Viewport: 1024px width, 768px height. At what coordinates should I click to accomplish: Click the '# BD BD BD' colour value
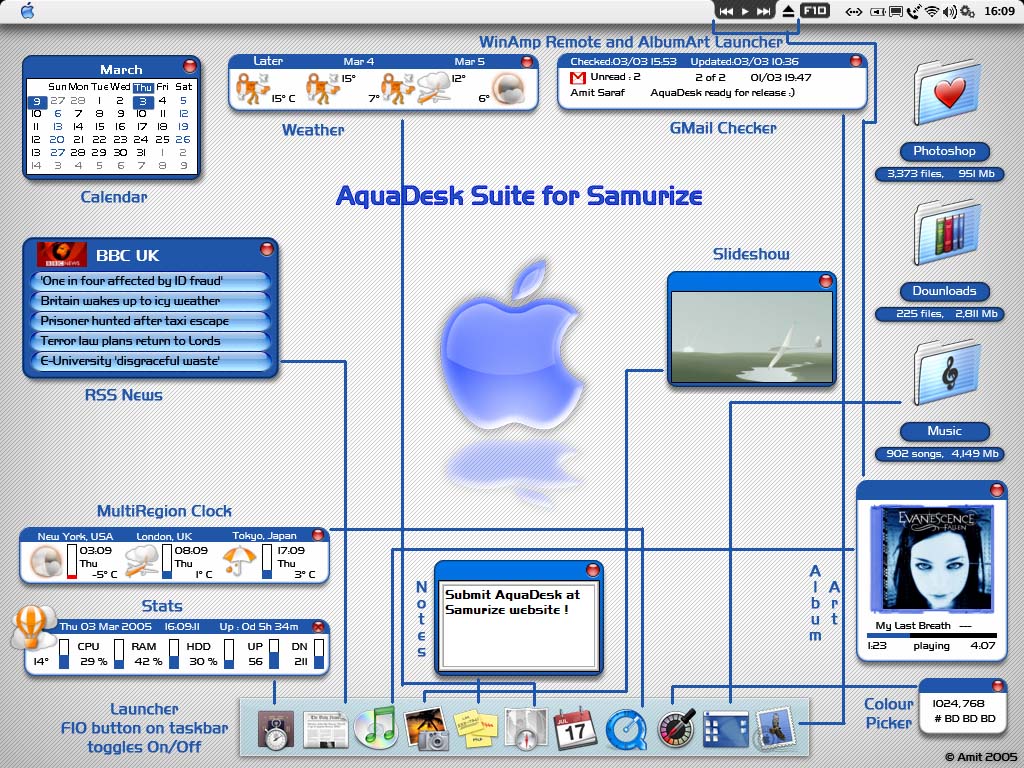click(965, 718)
